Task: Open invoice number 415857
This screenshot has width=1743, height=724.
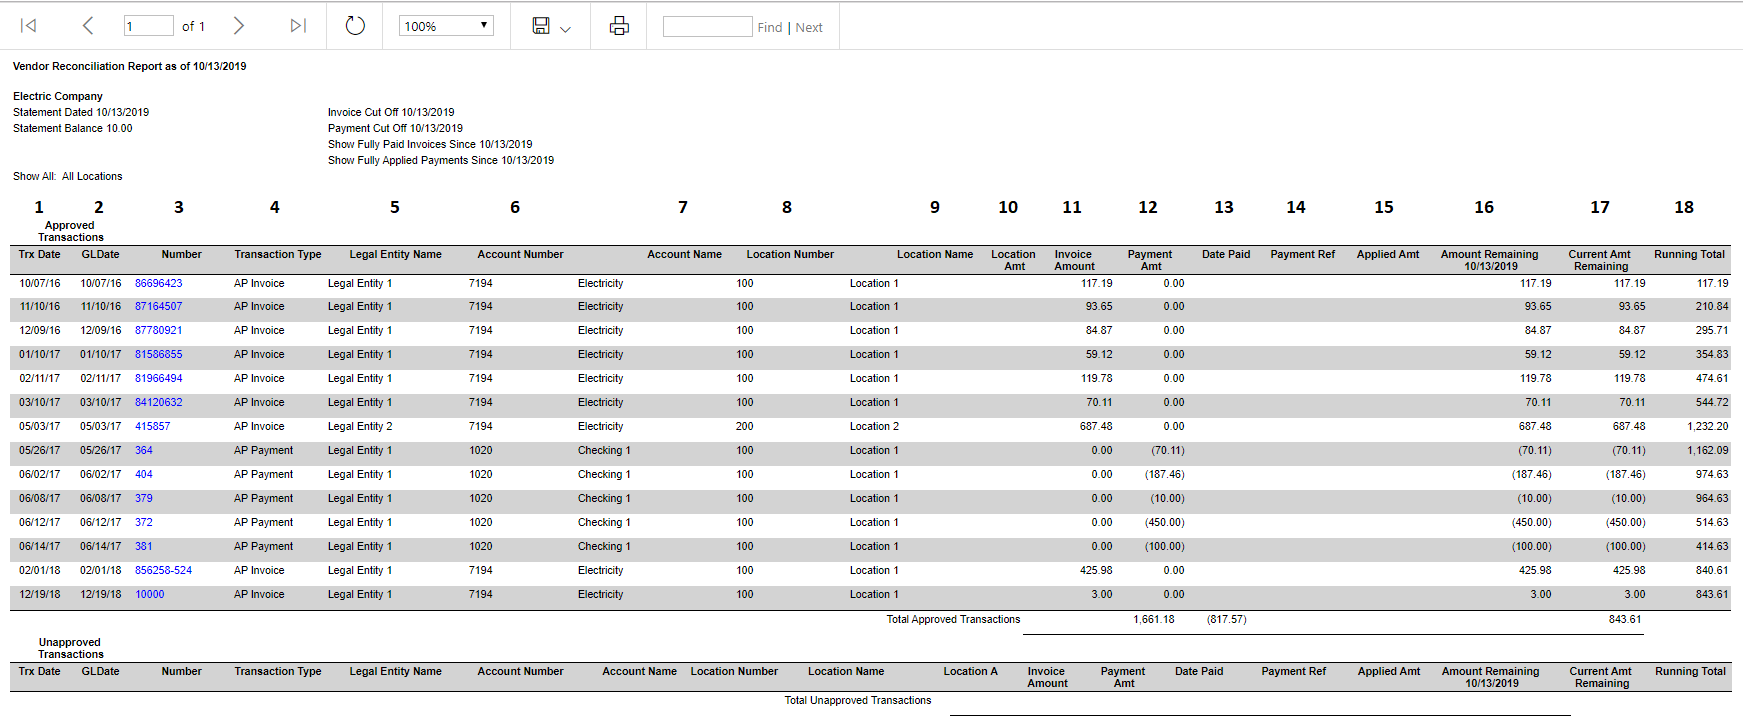Action: tap(153, 426)
